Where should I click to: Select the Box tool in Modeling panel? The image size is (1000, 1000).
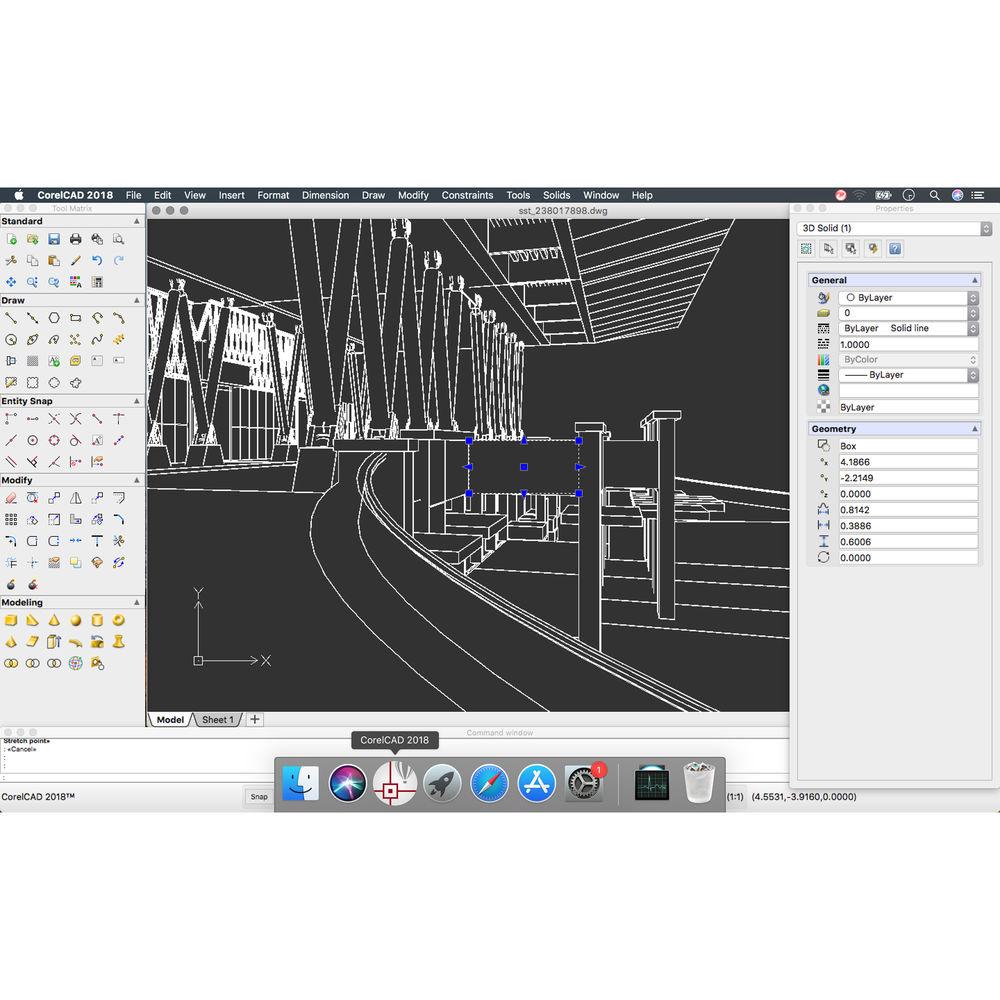coord(12,620)
